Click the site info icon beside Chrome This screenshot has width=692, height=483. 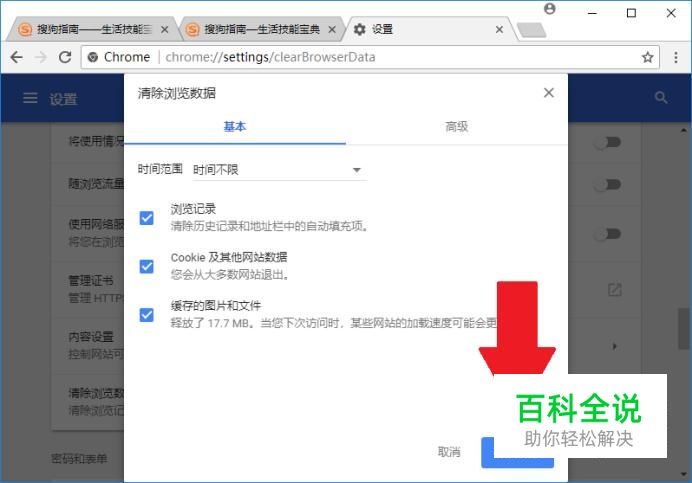(x=93, y=57)
